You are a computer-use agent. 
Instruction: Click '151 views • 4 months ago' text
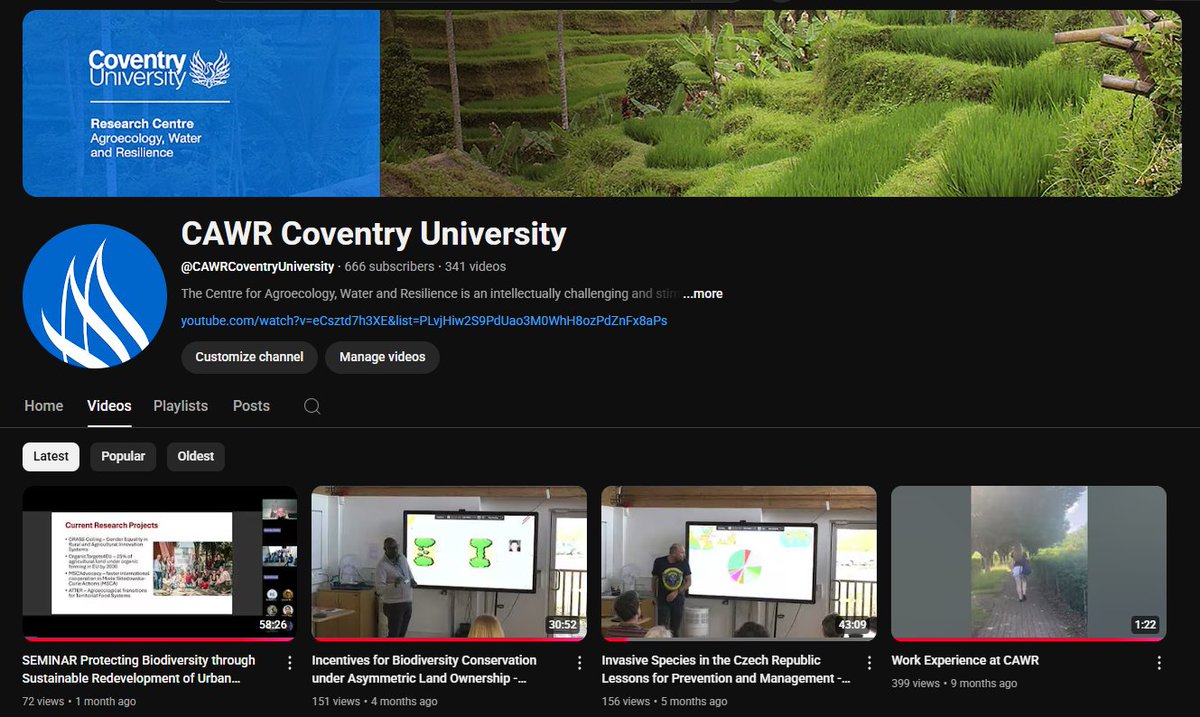(x=375, y=701)
